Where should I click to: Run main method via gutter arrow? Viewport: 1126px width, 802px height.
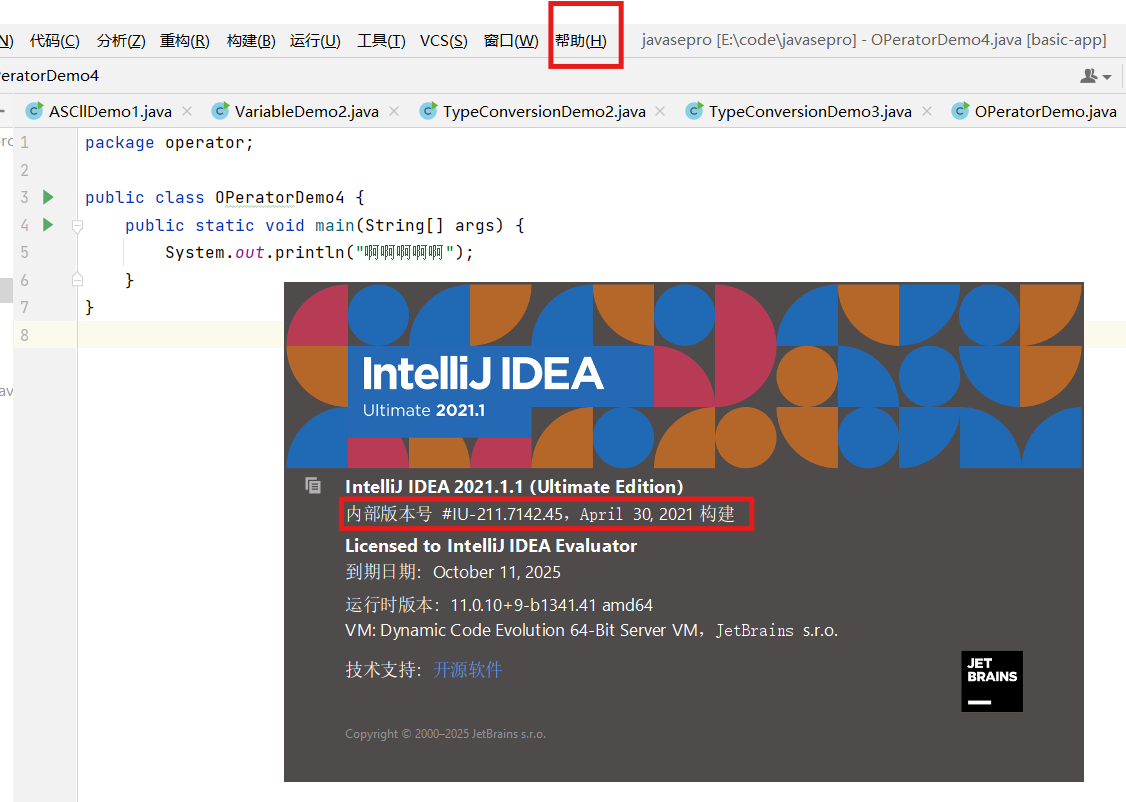click(x=48, y=225)
